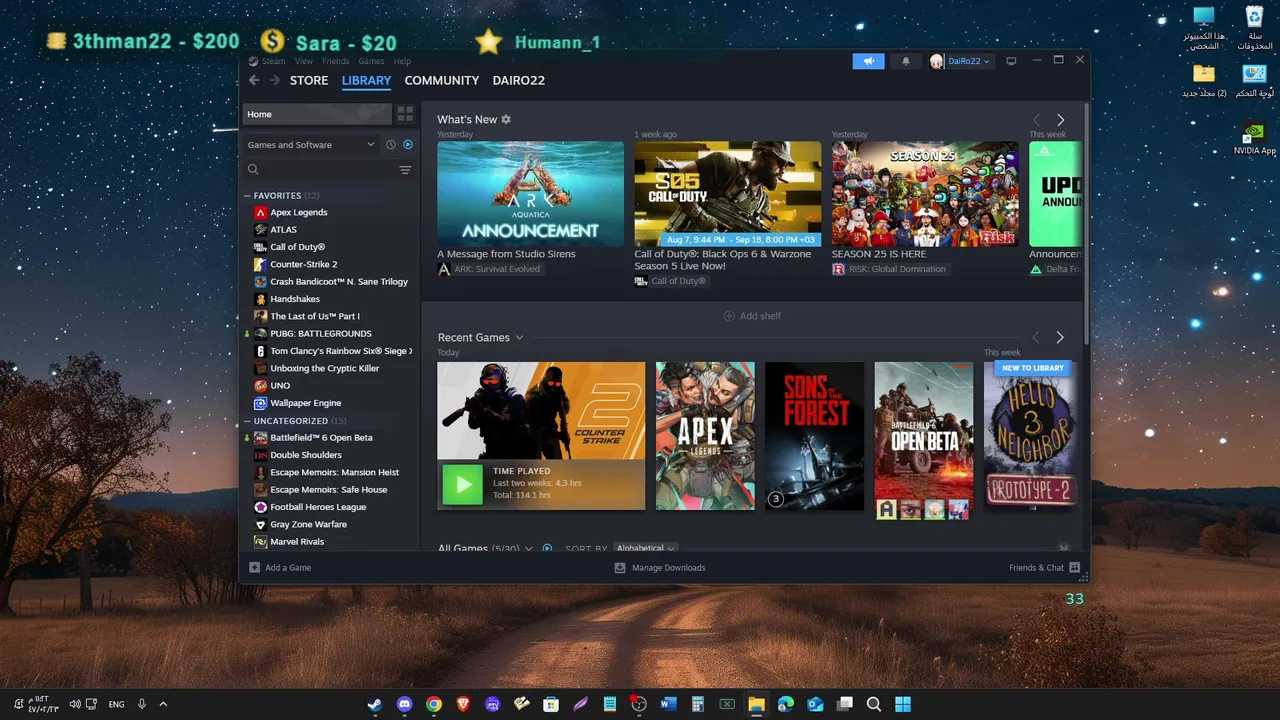Open the View menu

click(x=304, y=61)
